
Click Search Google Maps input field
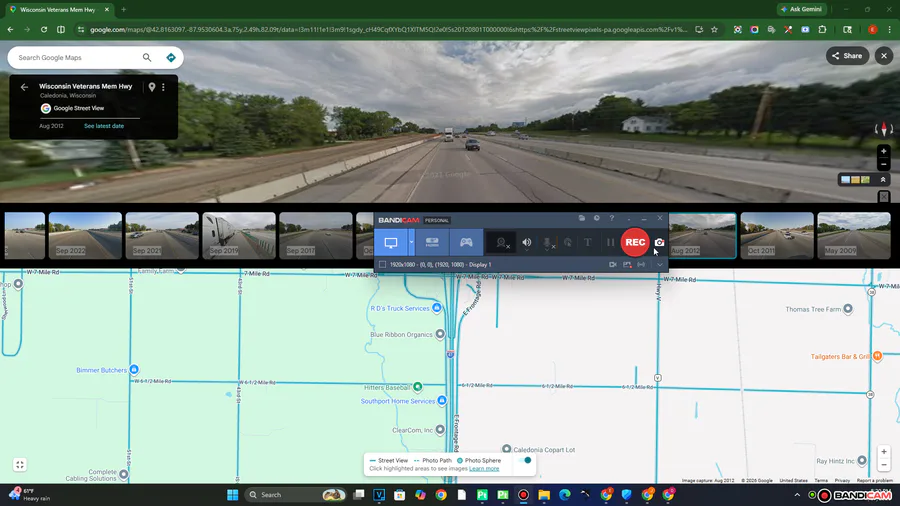tap(77, 57)
